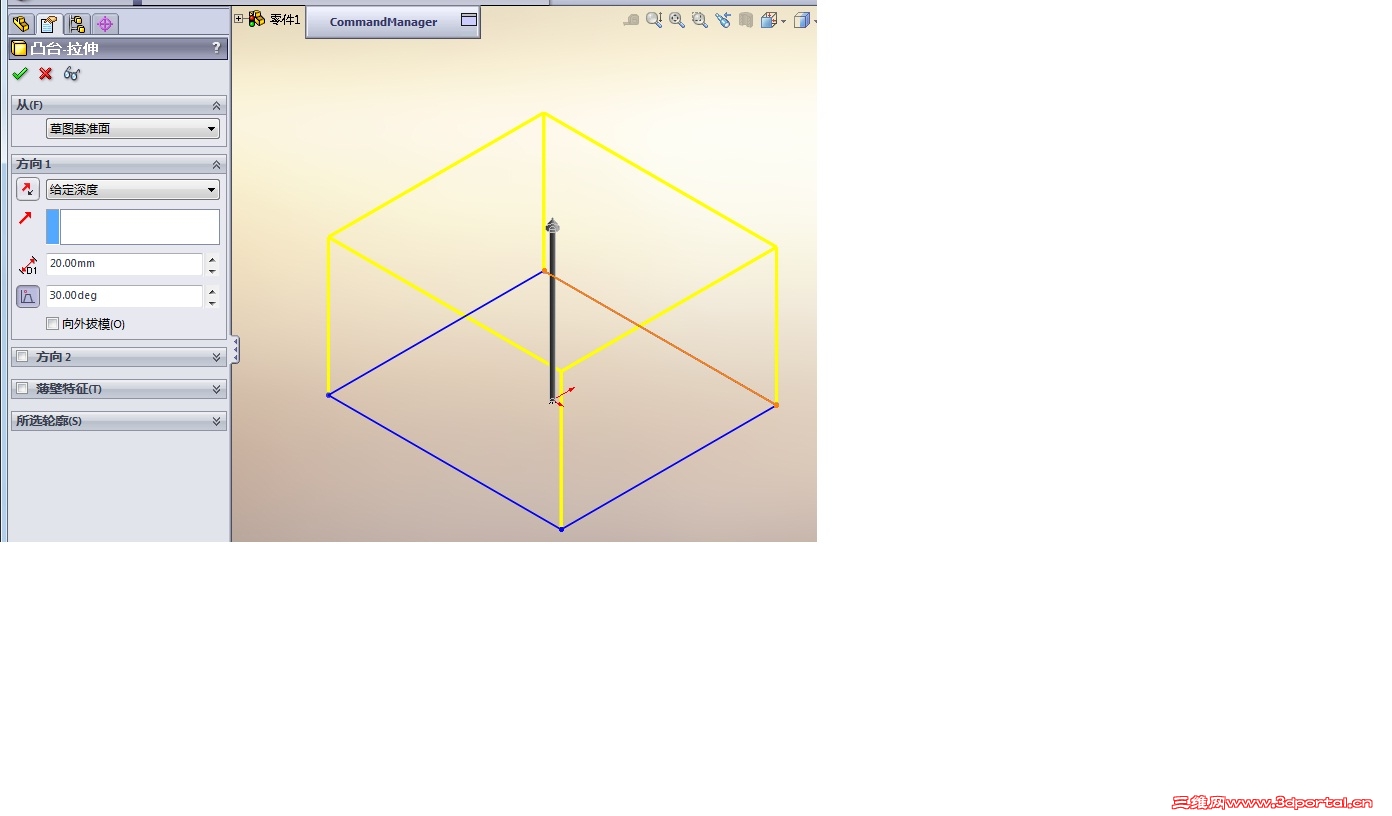Toggle detailed preview glasses icon
Screen dimensions: 1392x816
coord(72,74)
